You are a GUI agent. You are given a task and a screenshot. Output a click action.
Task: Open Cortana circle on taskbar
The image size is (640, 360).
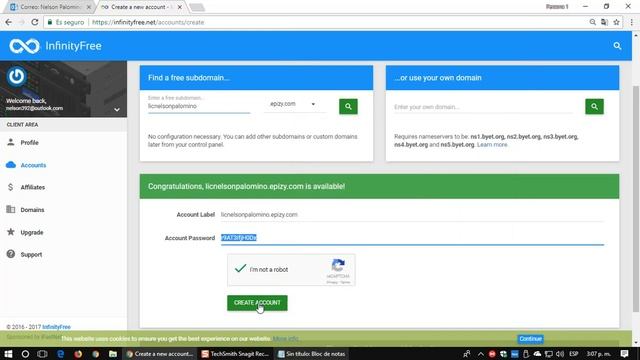25,354
